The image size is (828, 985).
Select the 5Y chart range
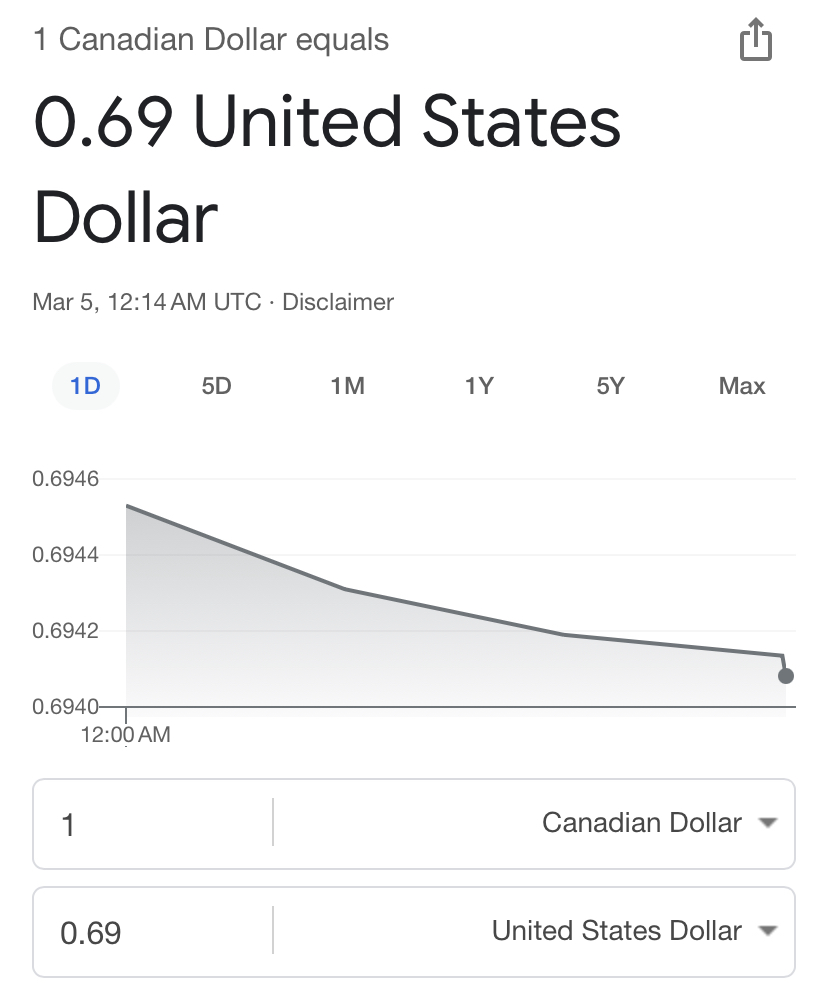tap(610, 386)
